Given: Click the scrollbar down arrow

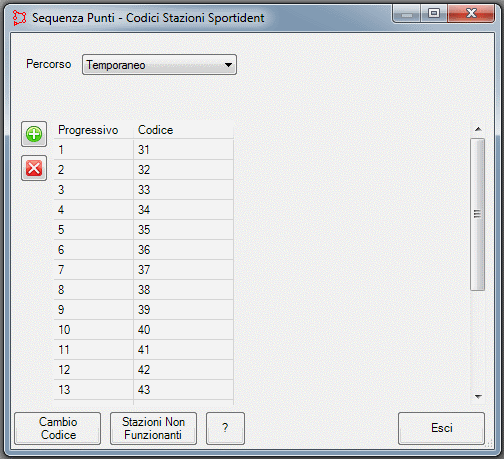Looking at the screenshot, I should [478, 397].
